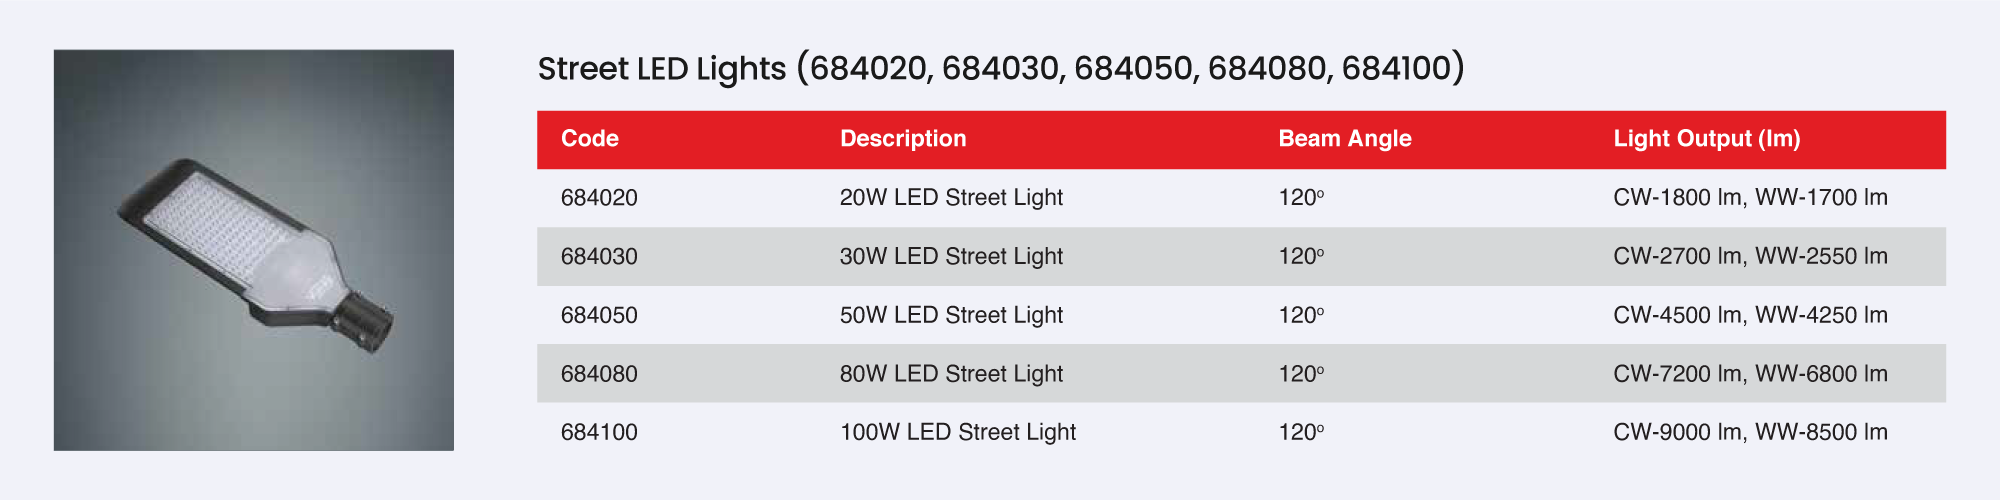This screenshot has height=500, width=2000.
Task: Click 30W LED Street Light description
Action: pyautogui.click(x=951, y=257)
